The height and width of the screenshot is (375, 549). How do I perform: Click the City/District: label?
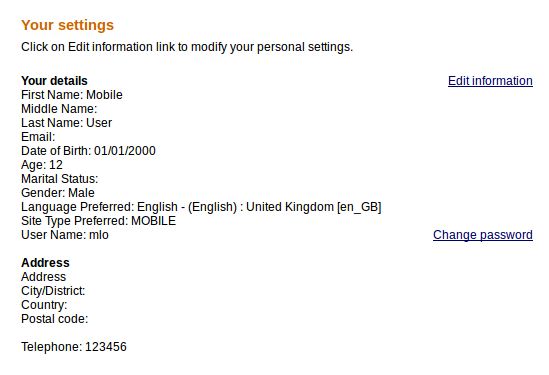53,291
